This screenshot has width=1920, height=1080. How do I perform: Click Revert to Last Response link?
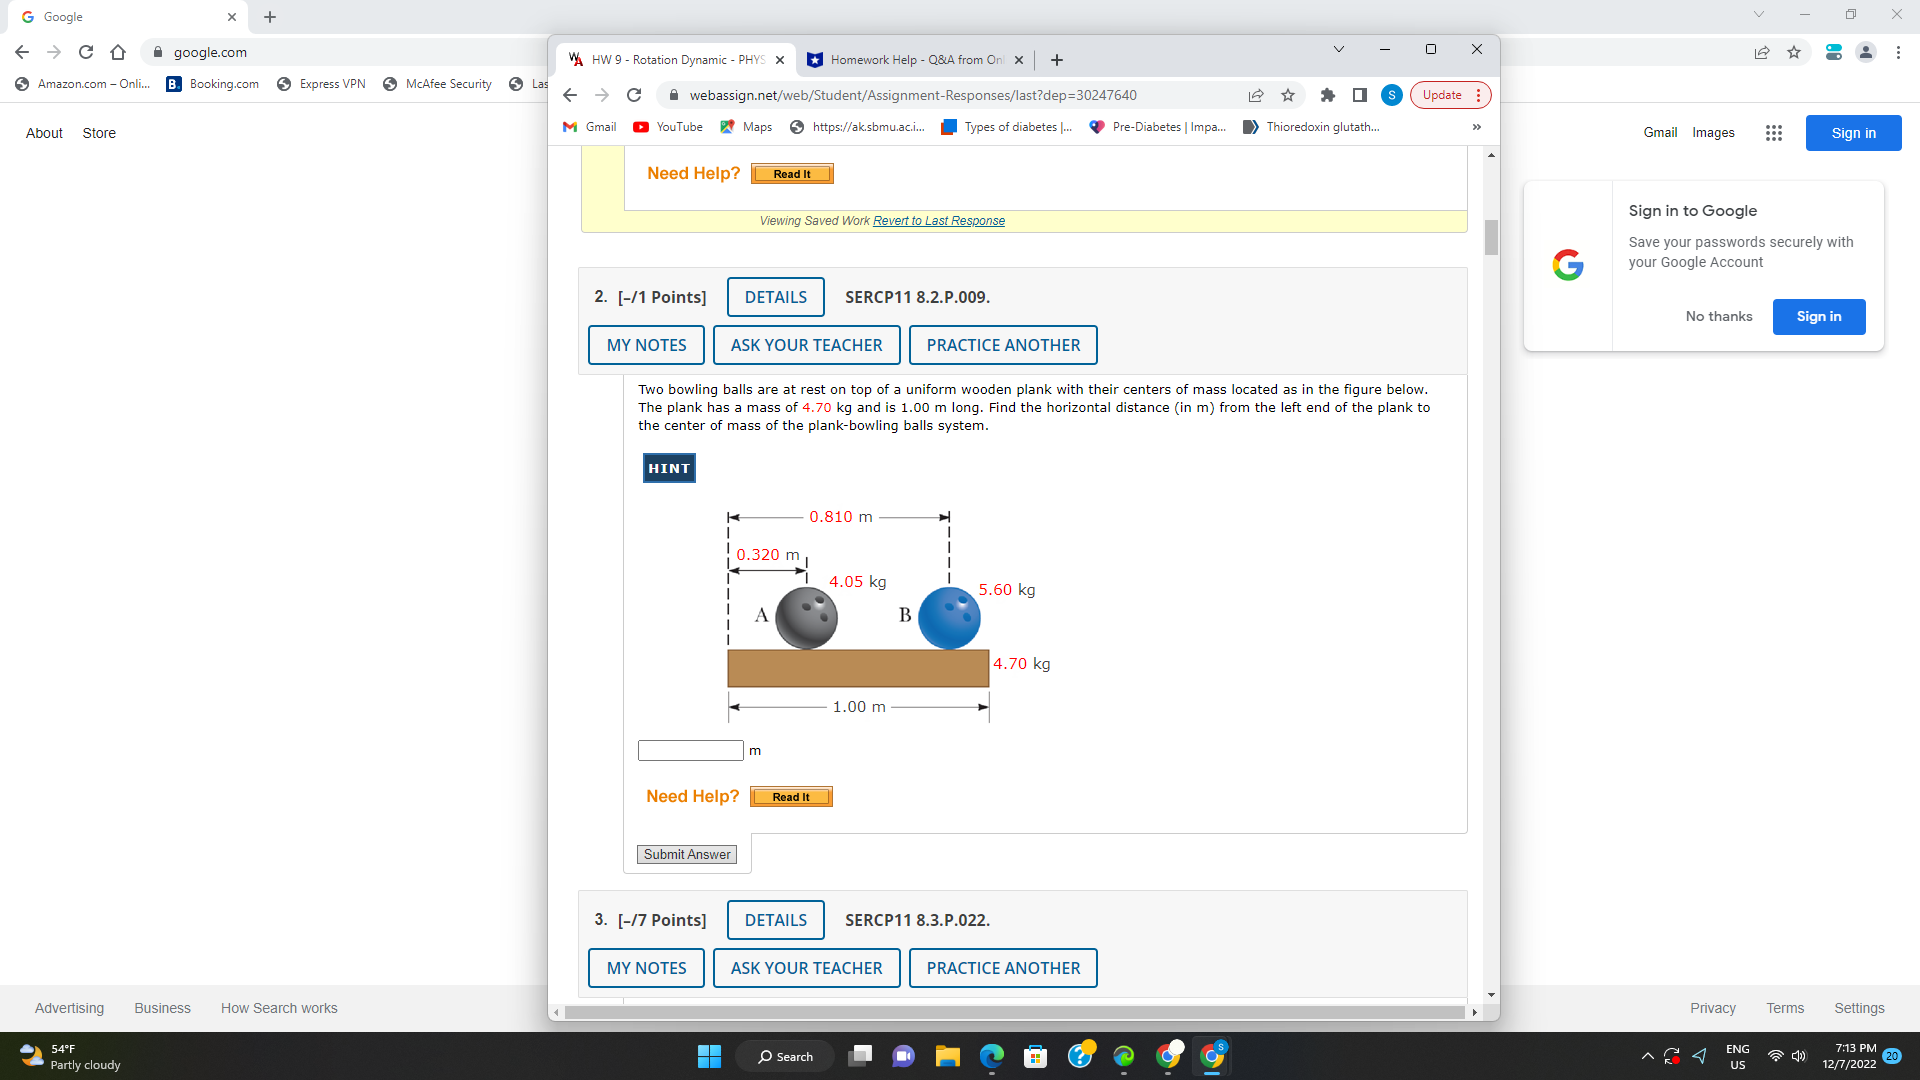pyautogui.click(x=938, y=220)
